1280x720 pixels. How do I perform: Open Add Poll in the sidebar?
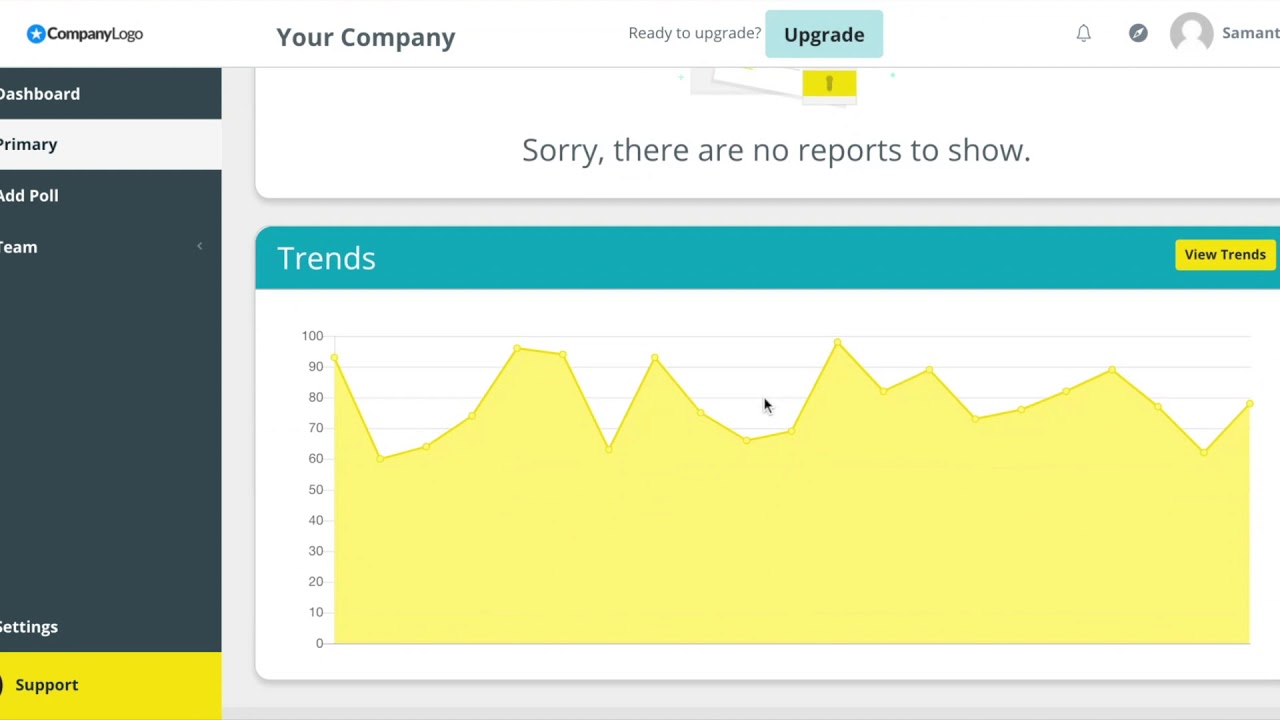pos(30,196)
